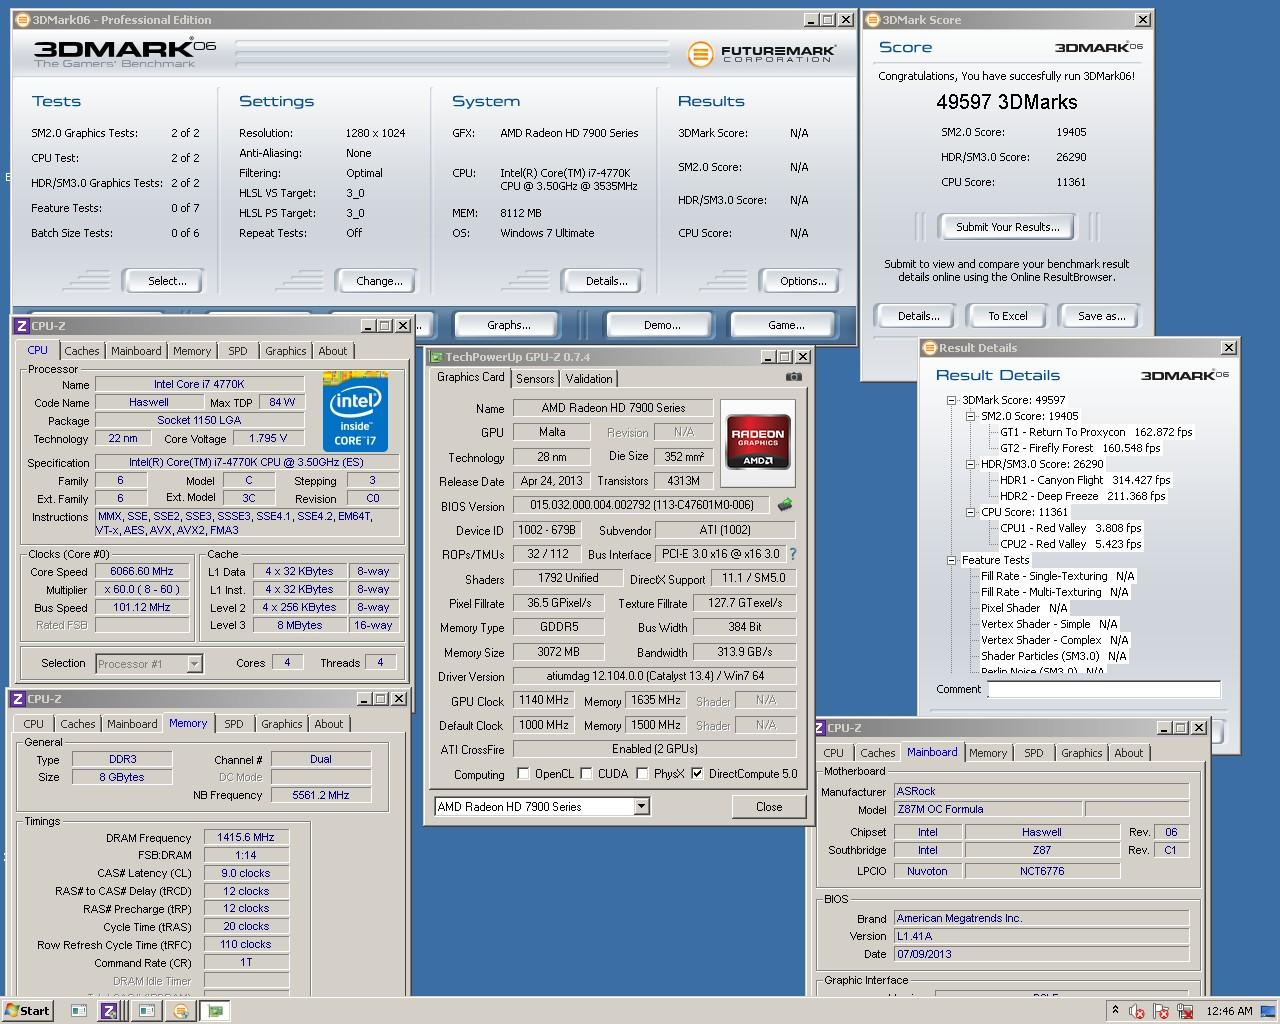Click the GPU-Z title bar icon
The height and width of the screenshot is (1024, 1280).
point(436,357)
